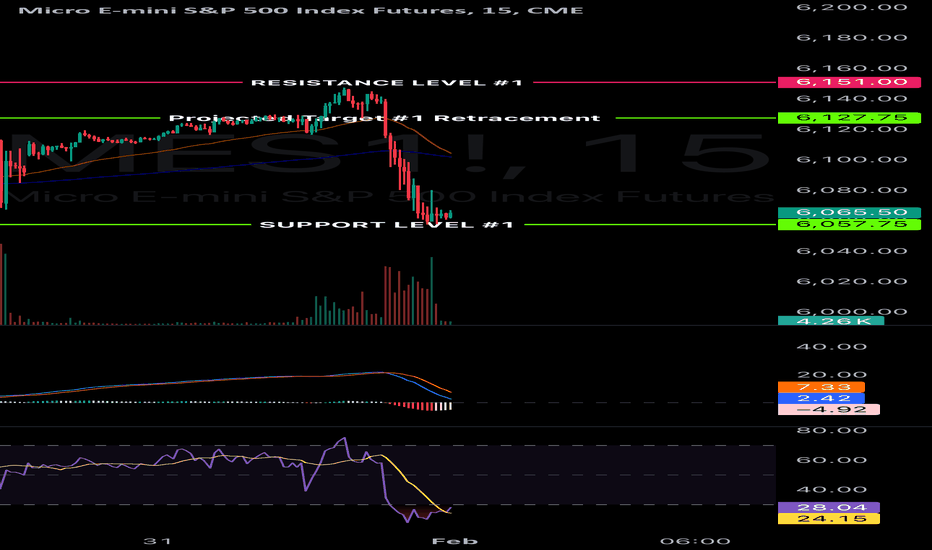
Task: Click the yellow 24.15 RSI average tag
Action: coord(829,518)
